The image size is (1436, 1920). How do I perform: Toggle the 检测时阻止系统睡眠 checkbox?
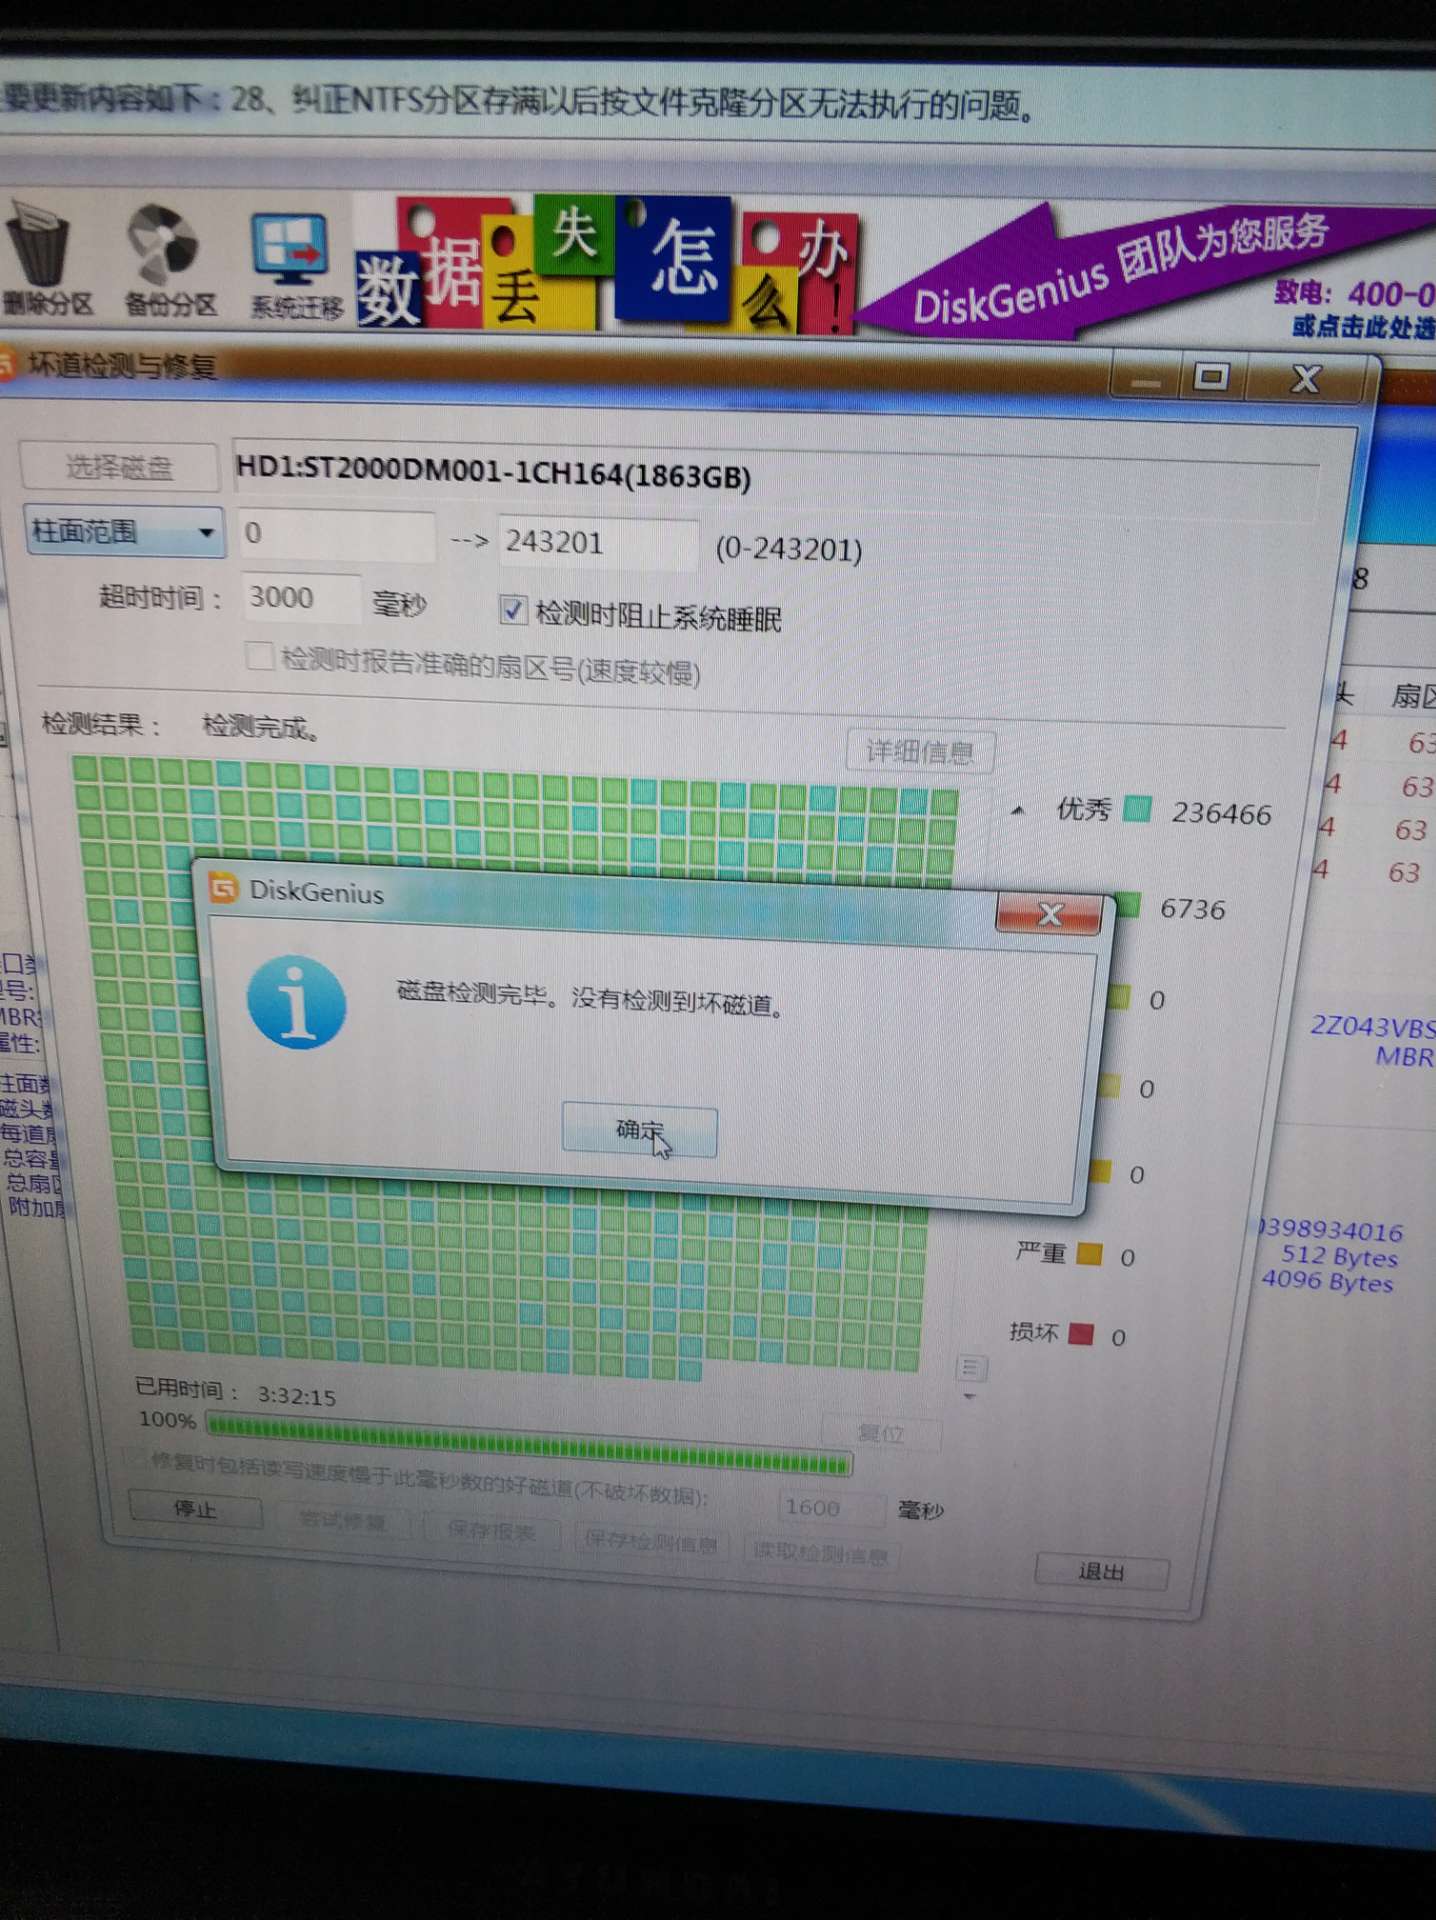click(513, 609)
